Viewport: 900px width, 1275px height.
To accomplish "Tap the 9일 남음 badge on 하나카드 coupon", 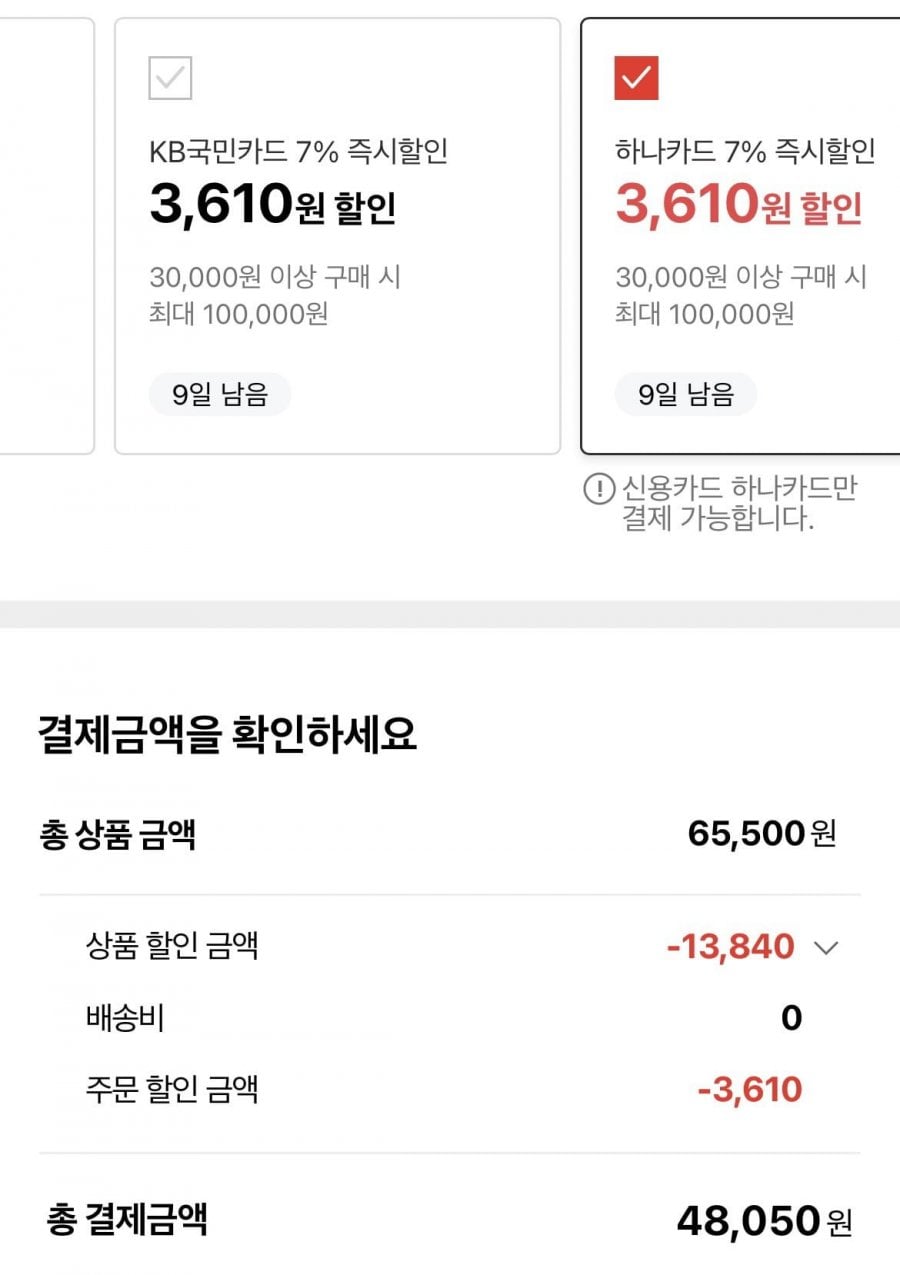I will click(686, 395).
